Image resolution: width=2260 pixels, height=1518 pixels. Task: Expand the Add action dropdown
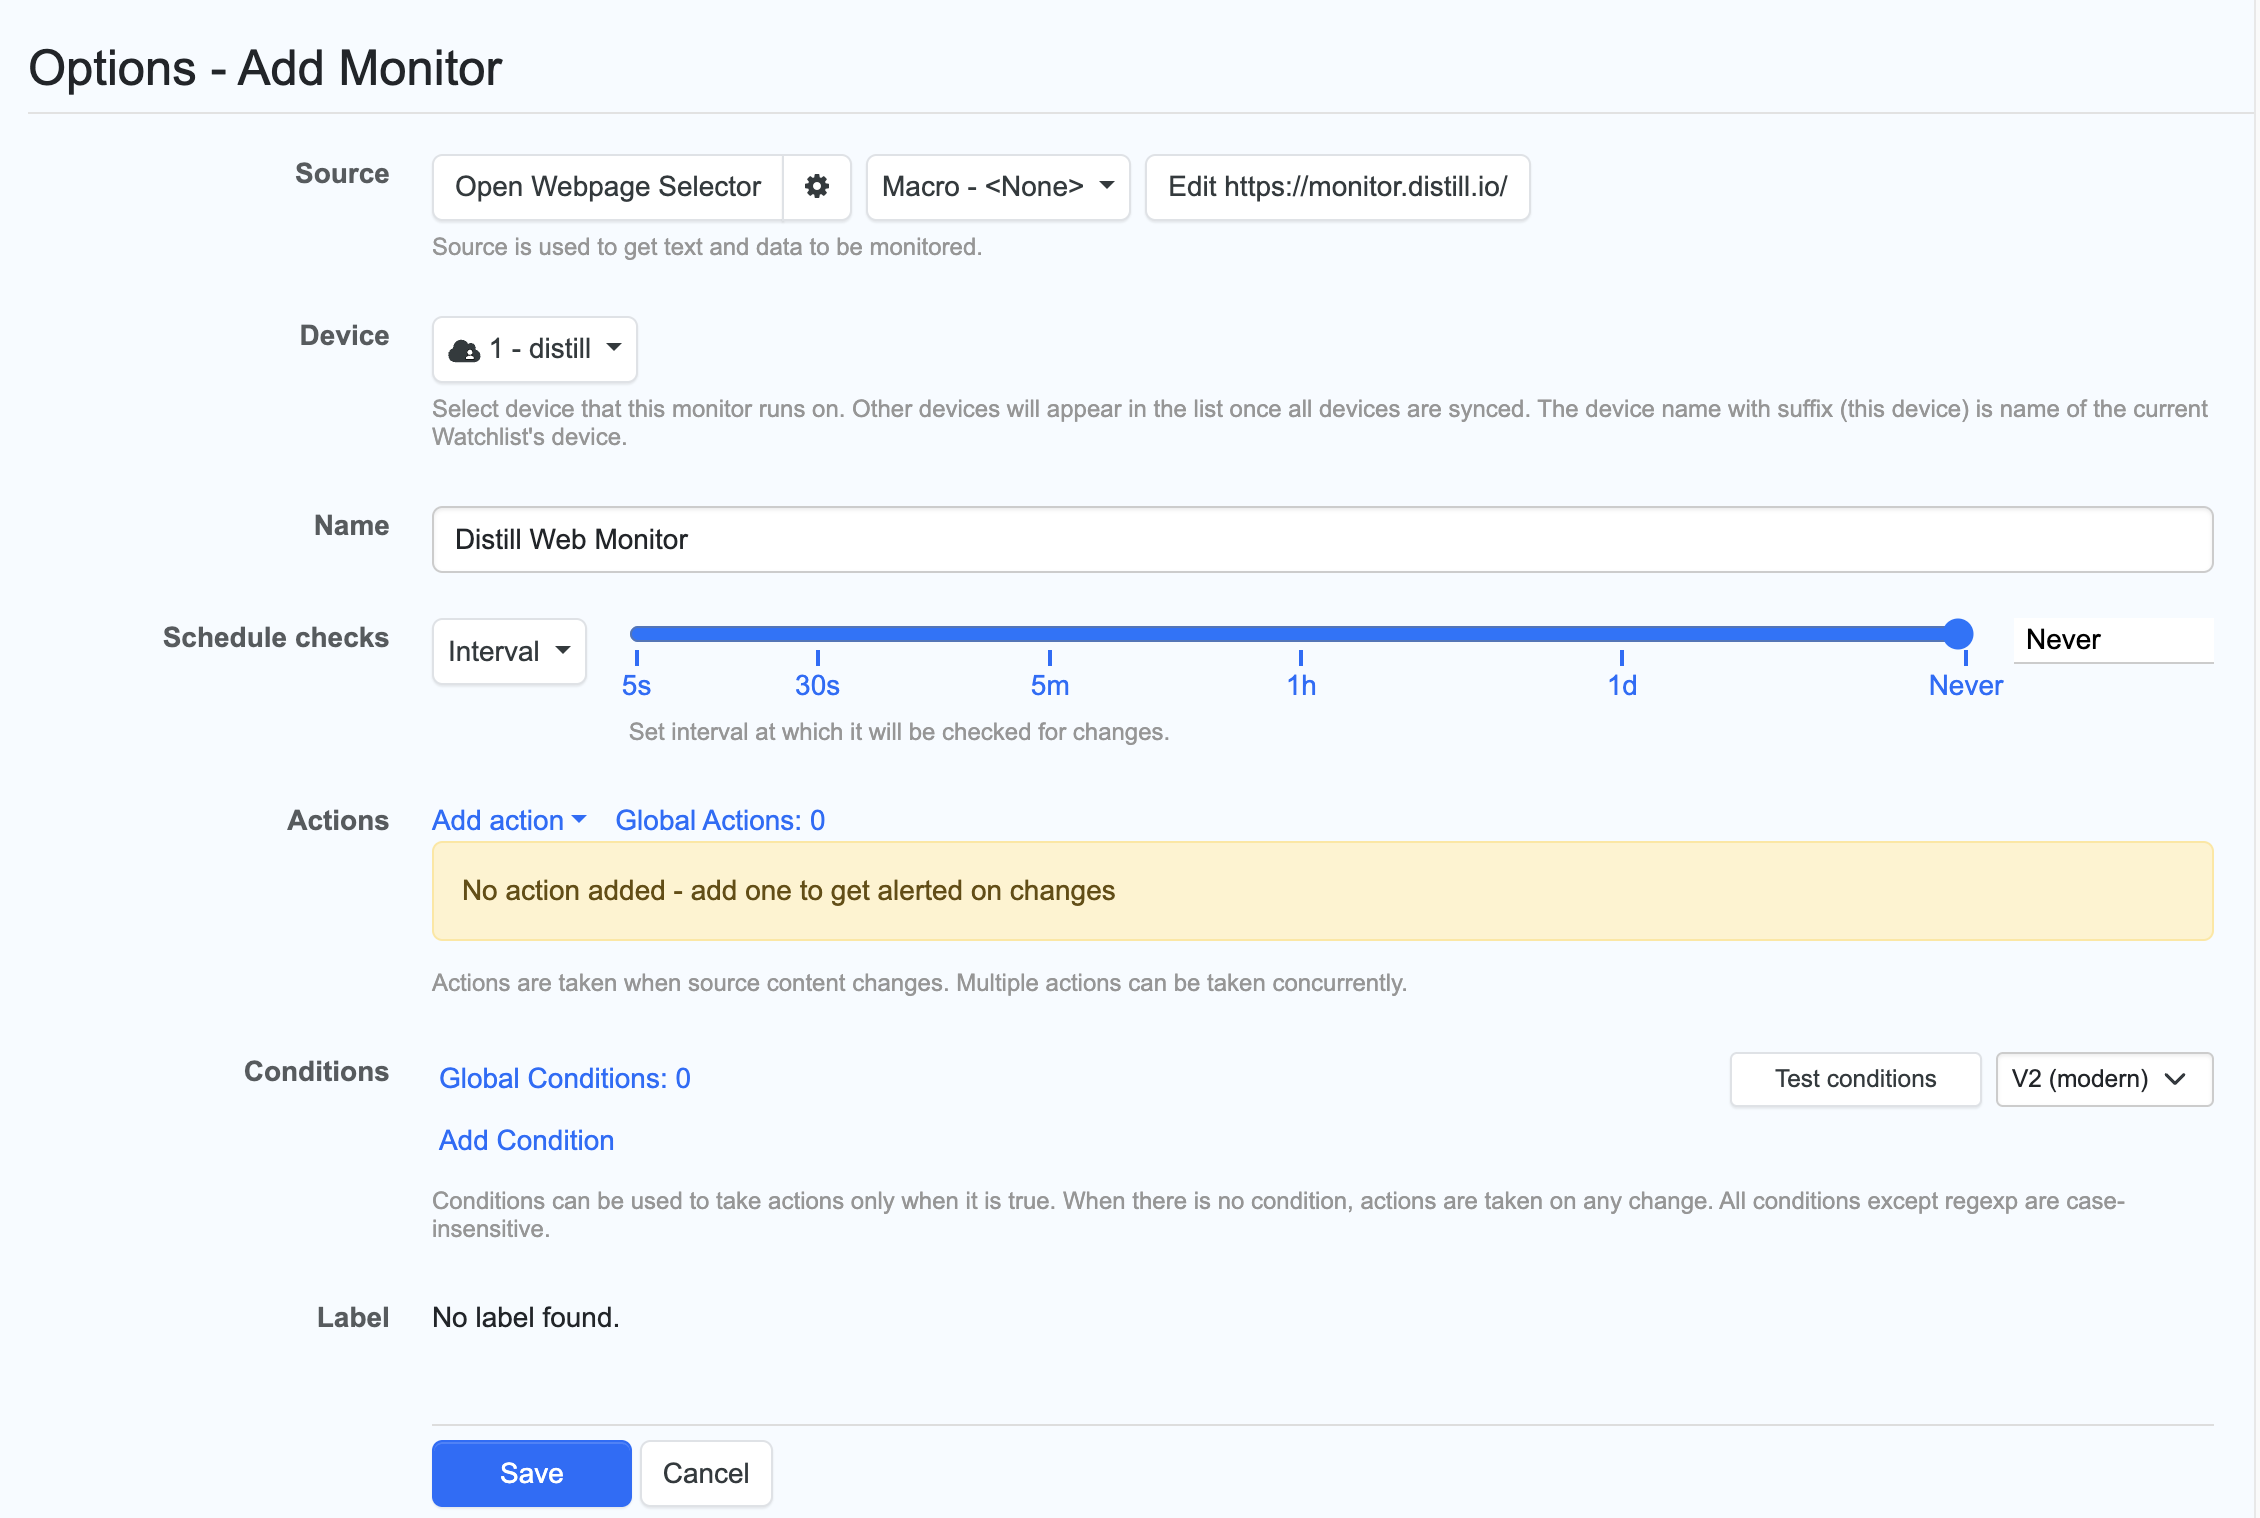tap(509, 820)
